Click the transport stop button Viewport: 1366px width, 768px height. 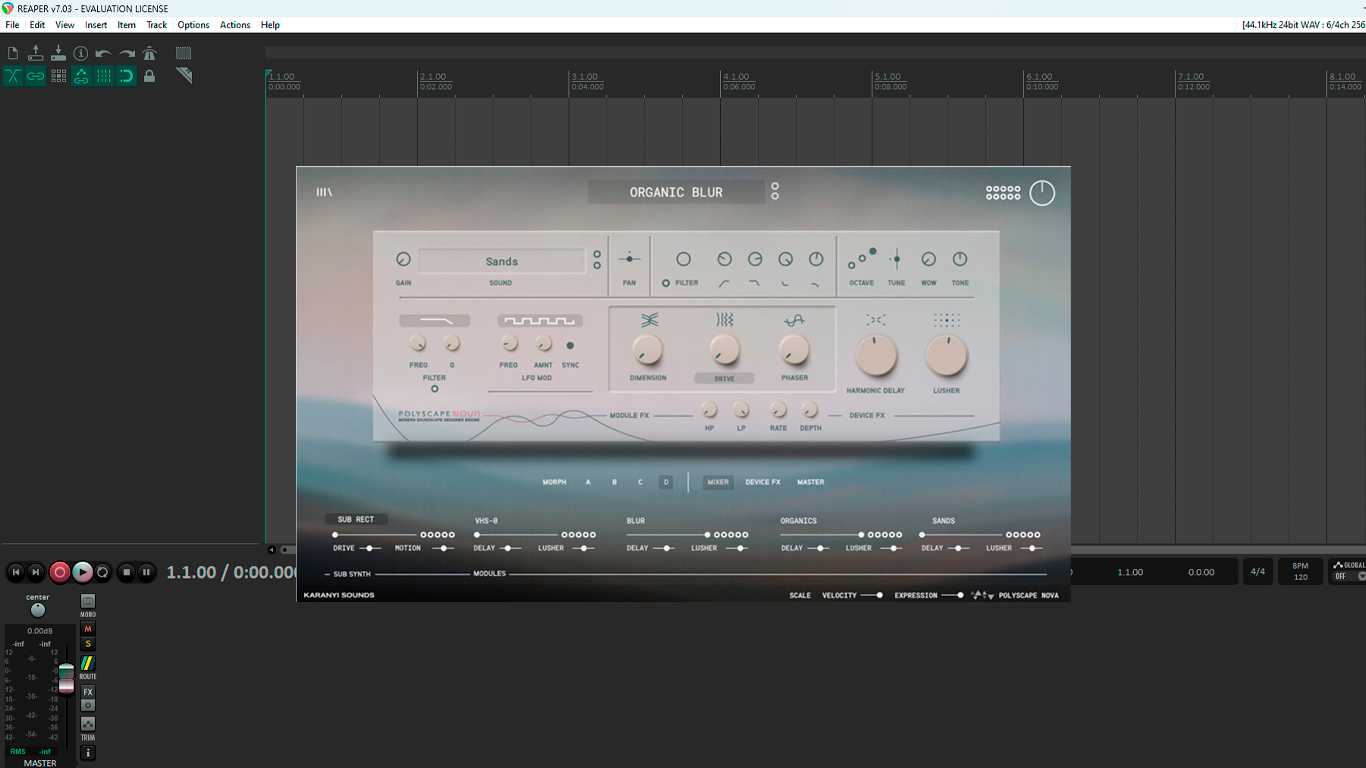(126, 572)
